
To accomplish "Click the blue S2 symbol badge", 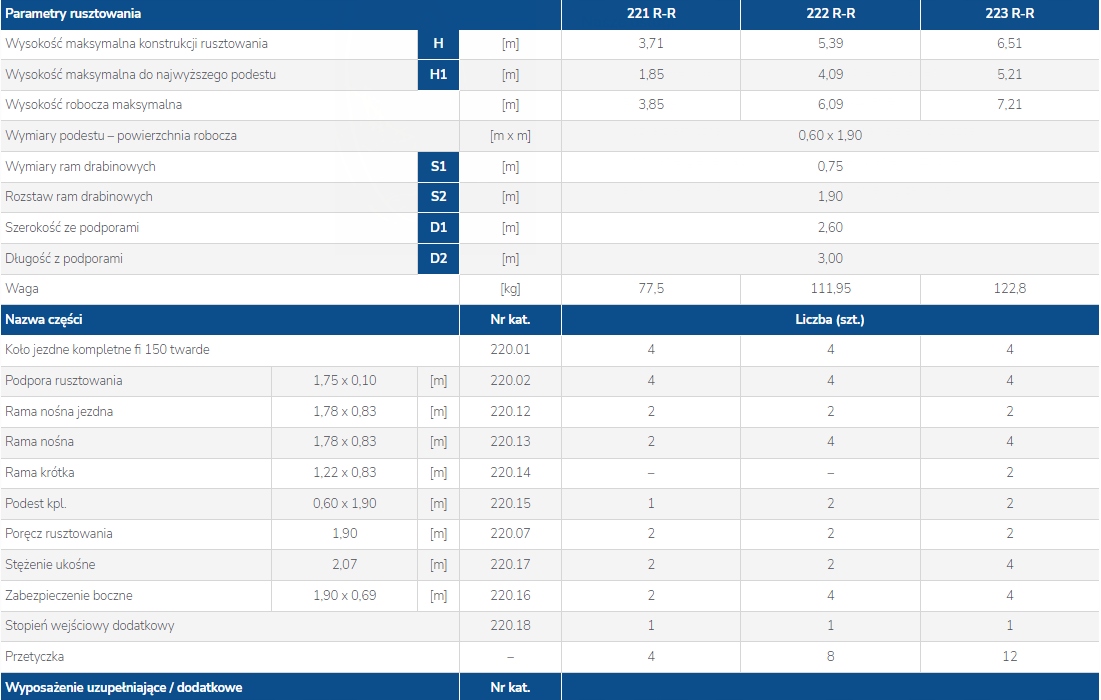I will tap(438, 197).
